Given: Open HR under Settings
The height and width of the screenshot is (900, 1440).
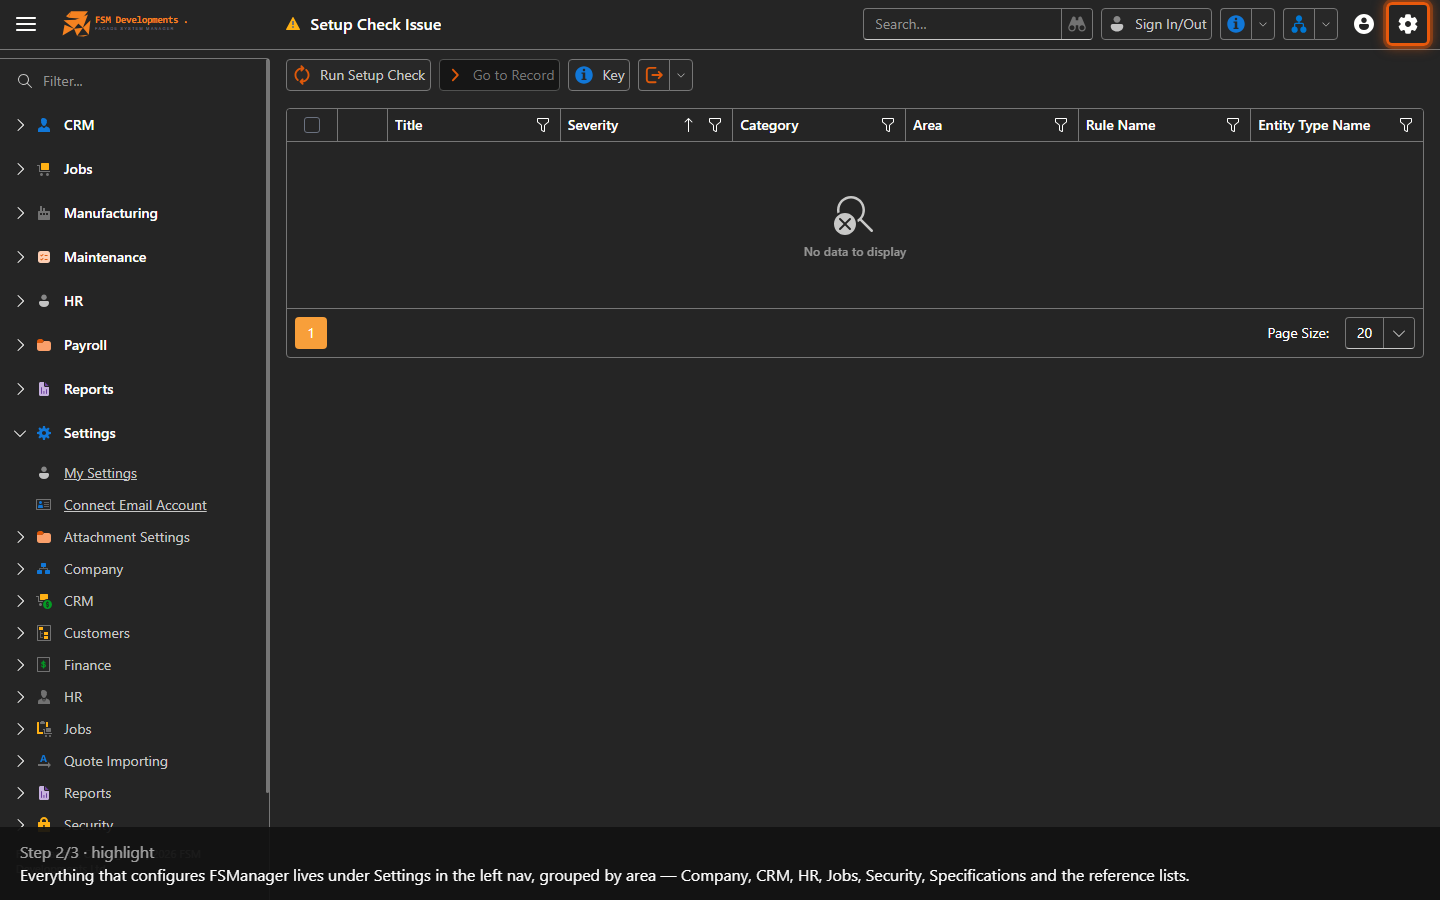Looking at the screenshot, I should pos(73,697).
